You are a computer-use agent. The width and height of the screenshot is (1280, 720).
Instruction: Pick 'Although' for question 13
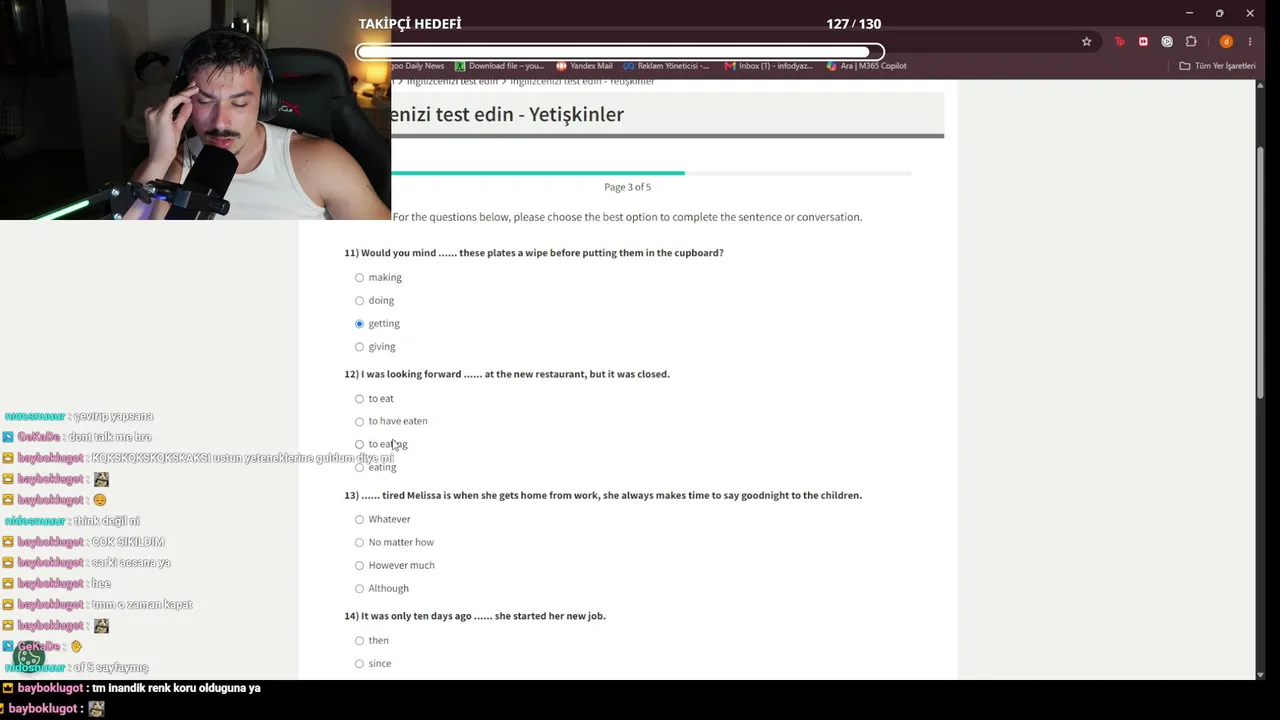(359, 589)
